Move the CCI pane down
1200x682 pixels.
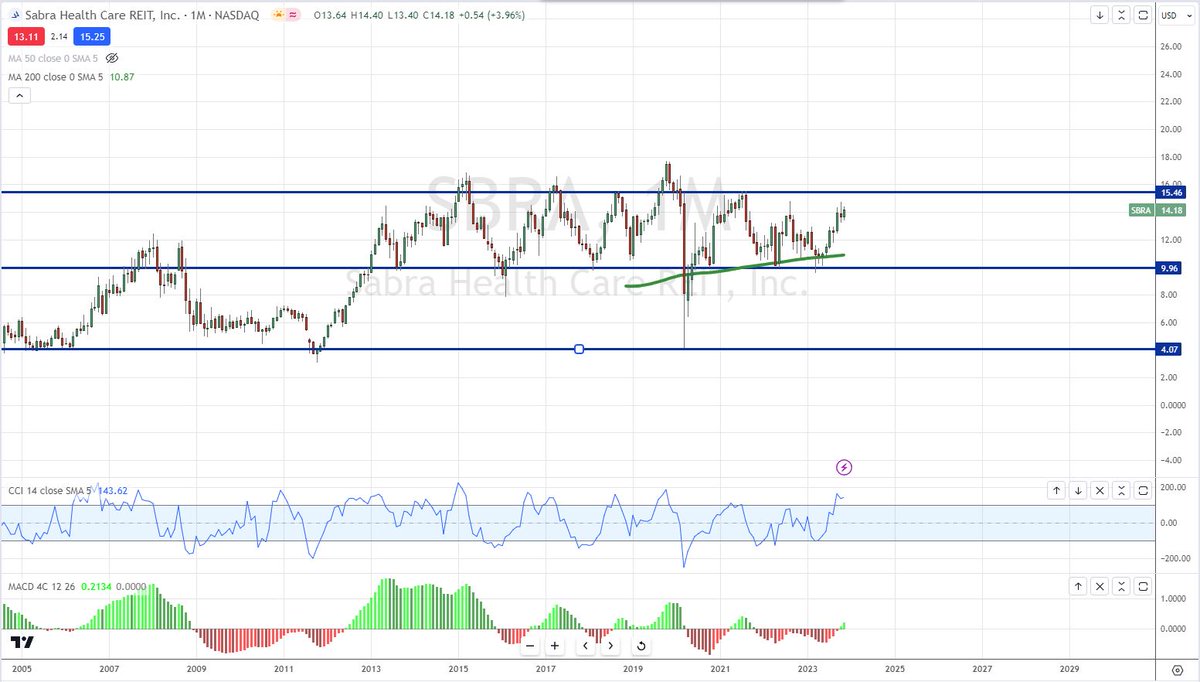point(1078,490)
